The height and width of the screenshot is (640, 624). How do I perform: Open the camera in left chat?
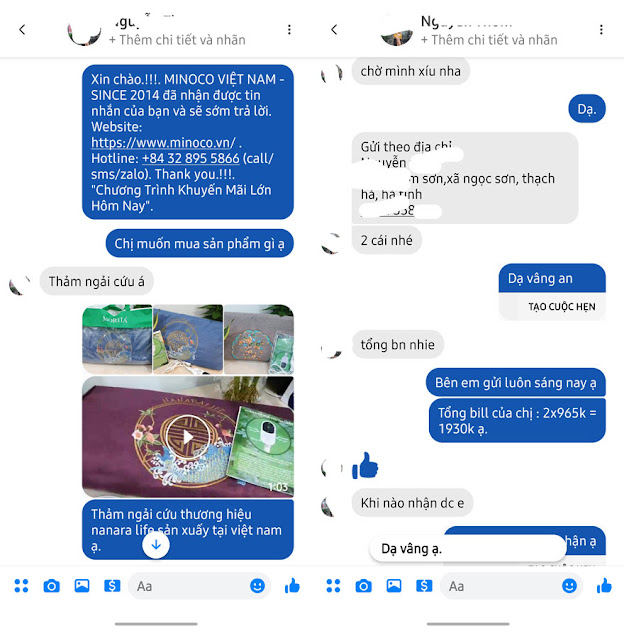click(x=51, y=586)
